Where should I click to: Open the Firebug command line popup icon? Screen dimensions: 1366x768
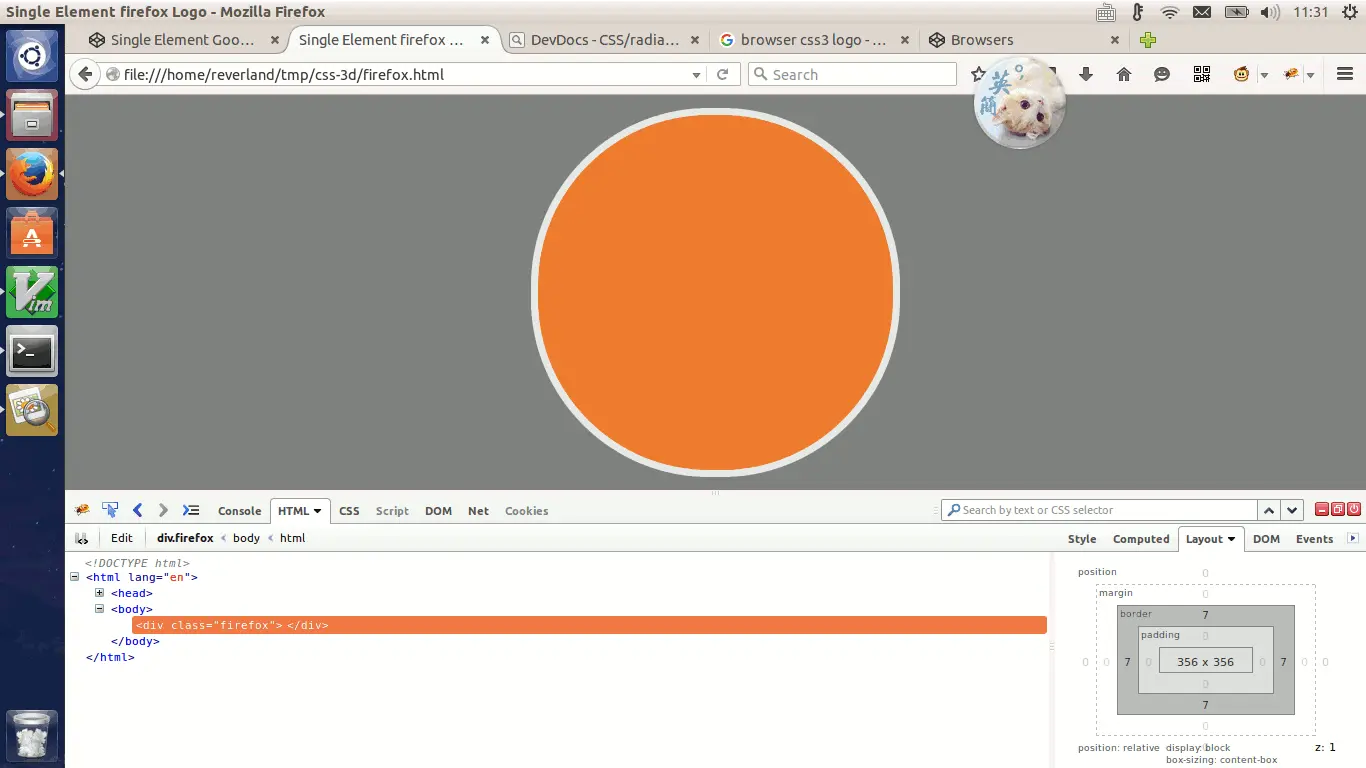[x=191, y=510]
